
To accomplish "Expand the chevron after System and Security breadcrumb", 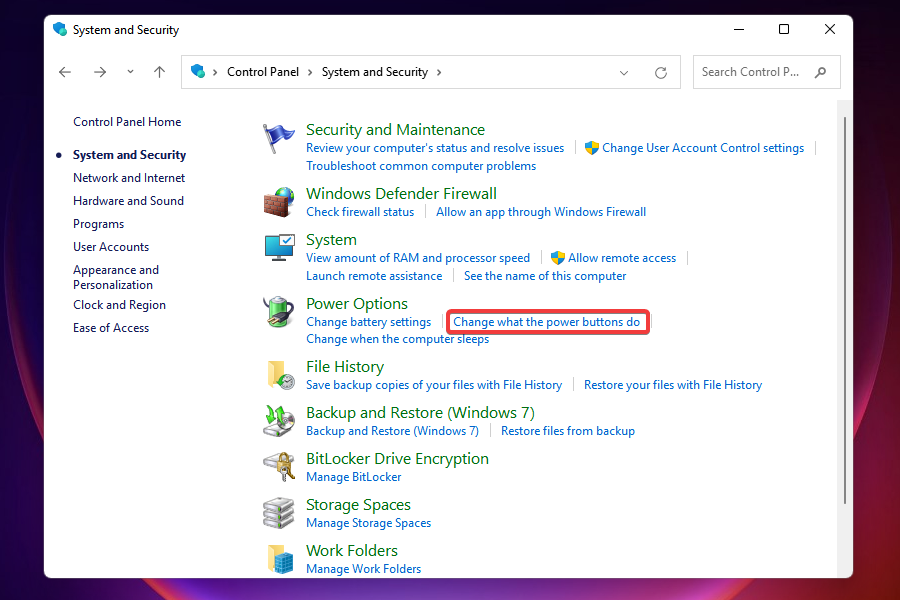I will click(x=439, y=72).
